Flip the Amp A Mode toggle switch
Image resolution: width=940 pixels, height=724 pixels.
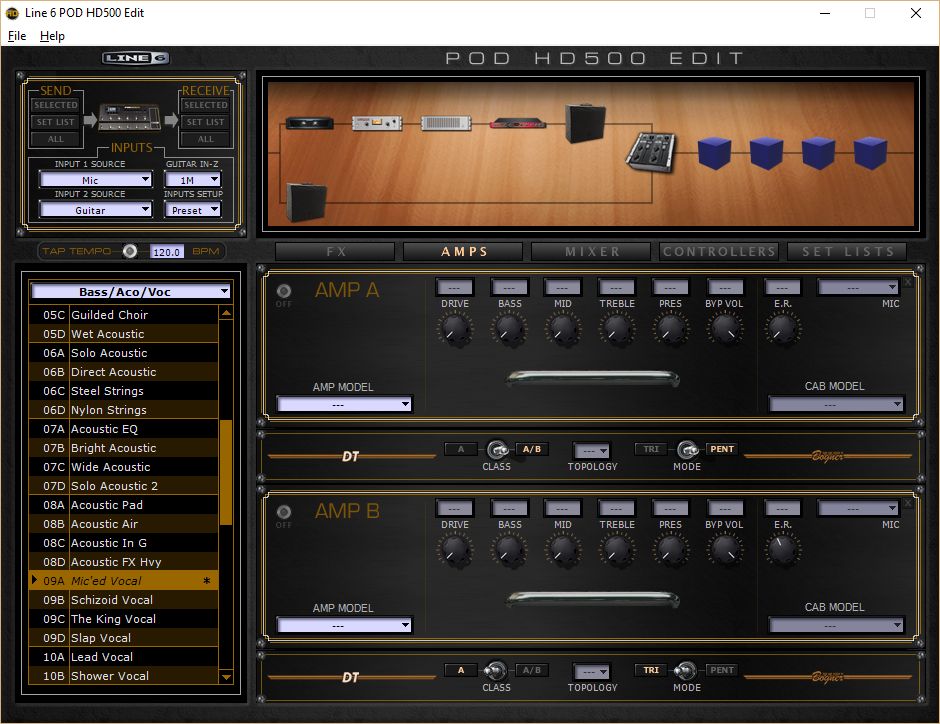(x=687, y=449)
